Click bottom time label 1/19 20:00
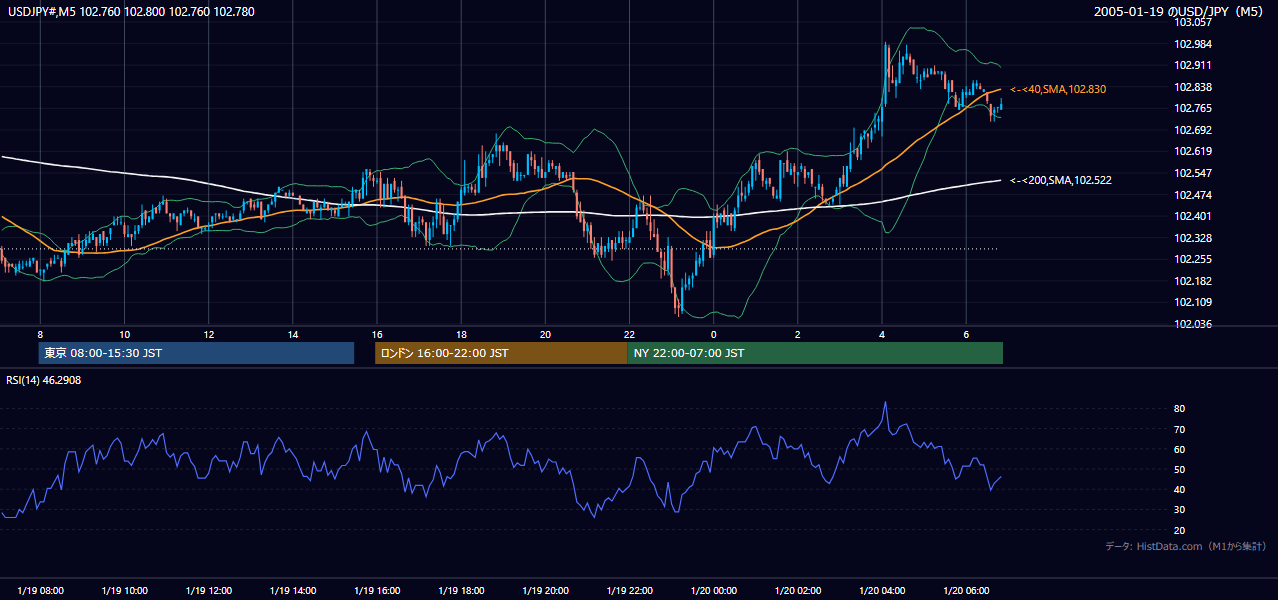Image resolution: width=1278 pixels, height=600 pixels. (x=545, y=590)
